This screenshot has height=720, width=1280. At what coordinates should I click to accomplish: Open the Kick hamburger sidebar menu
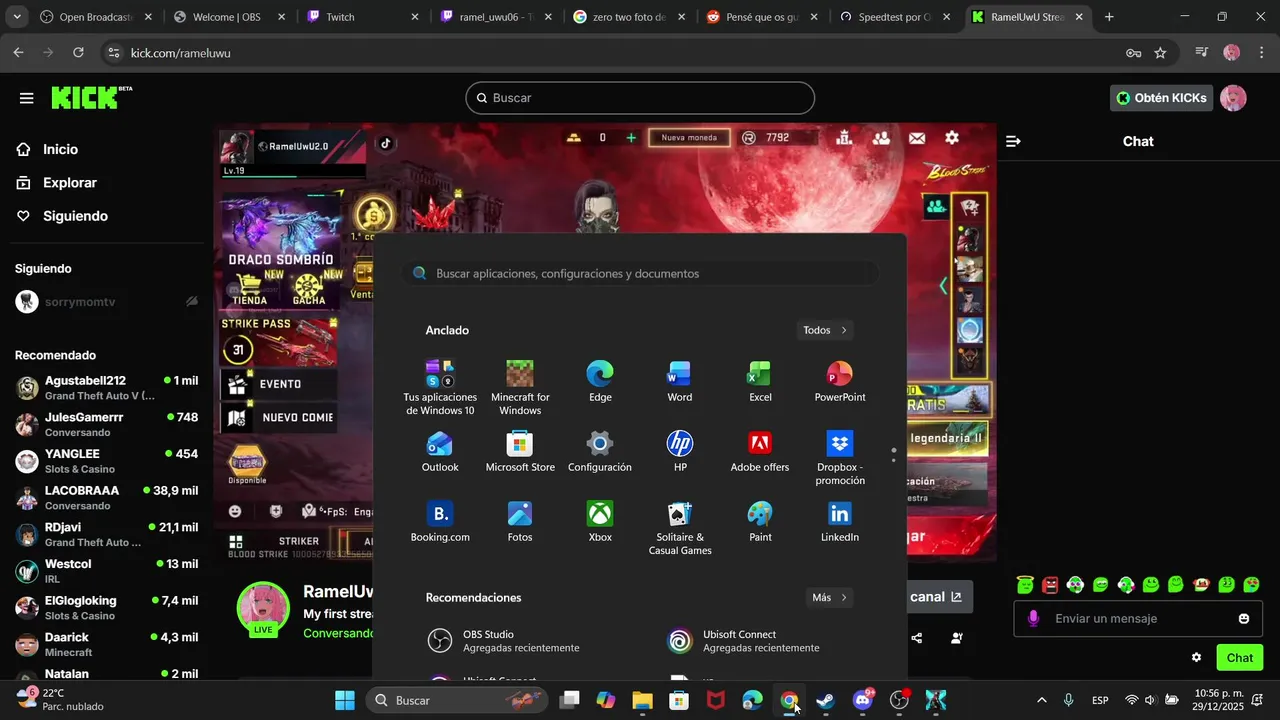pos(26,98)
